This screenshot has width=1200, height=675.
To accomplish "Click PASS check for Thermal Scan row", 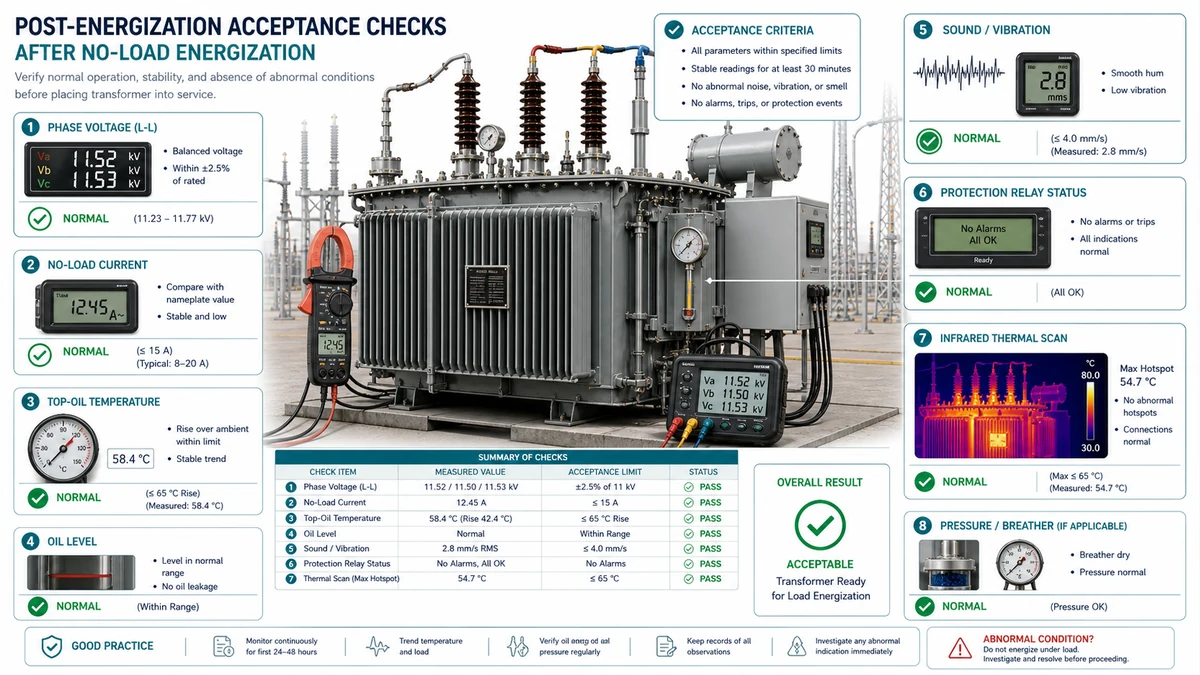I will 688,579.
